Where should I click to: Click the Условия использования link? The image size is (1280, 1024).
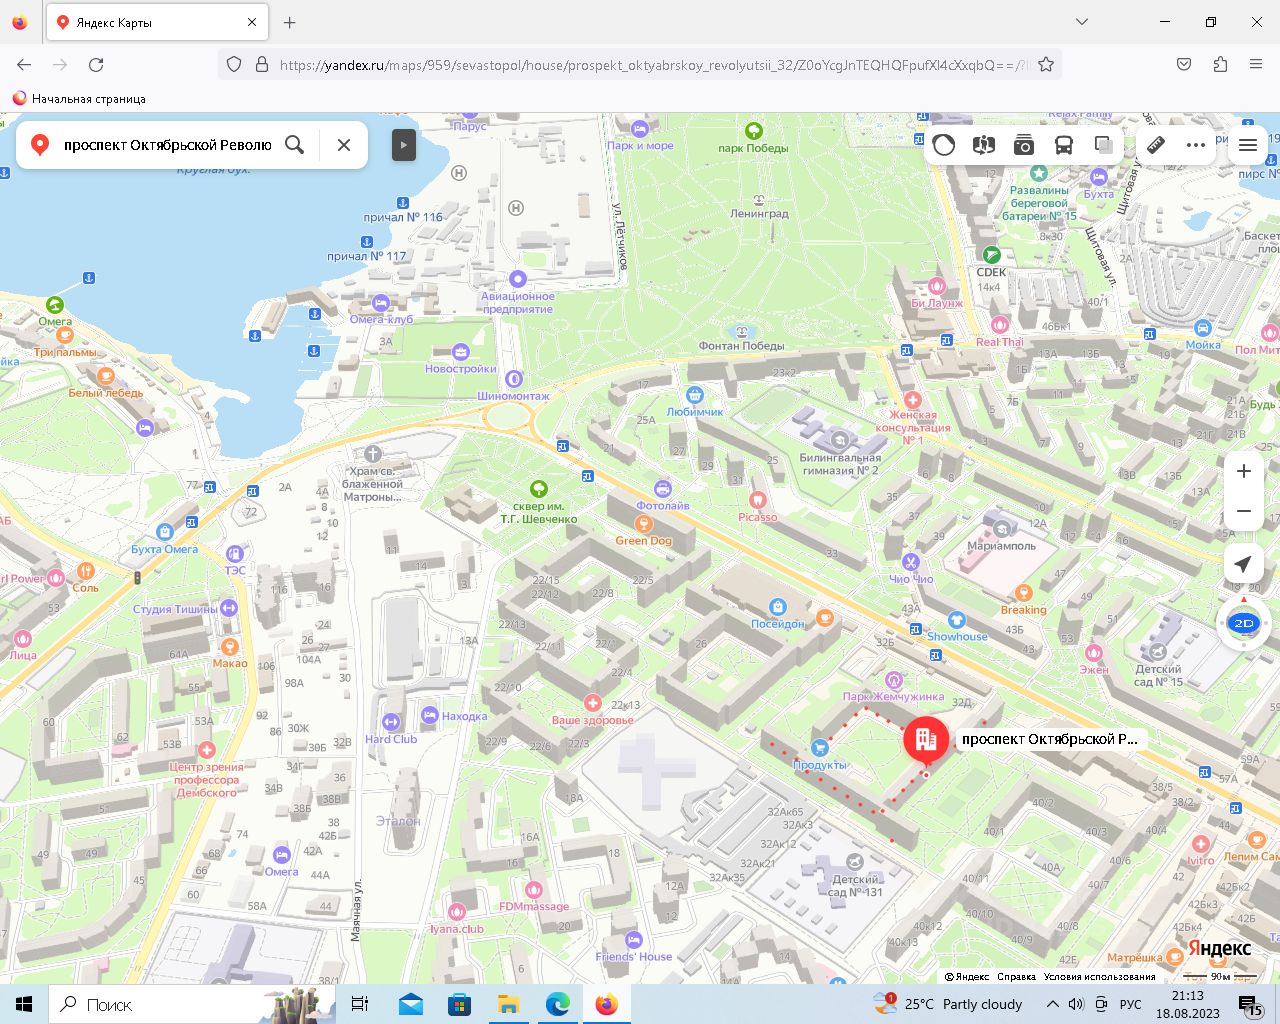click(1099, 977)
